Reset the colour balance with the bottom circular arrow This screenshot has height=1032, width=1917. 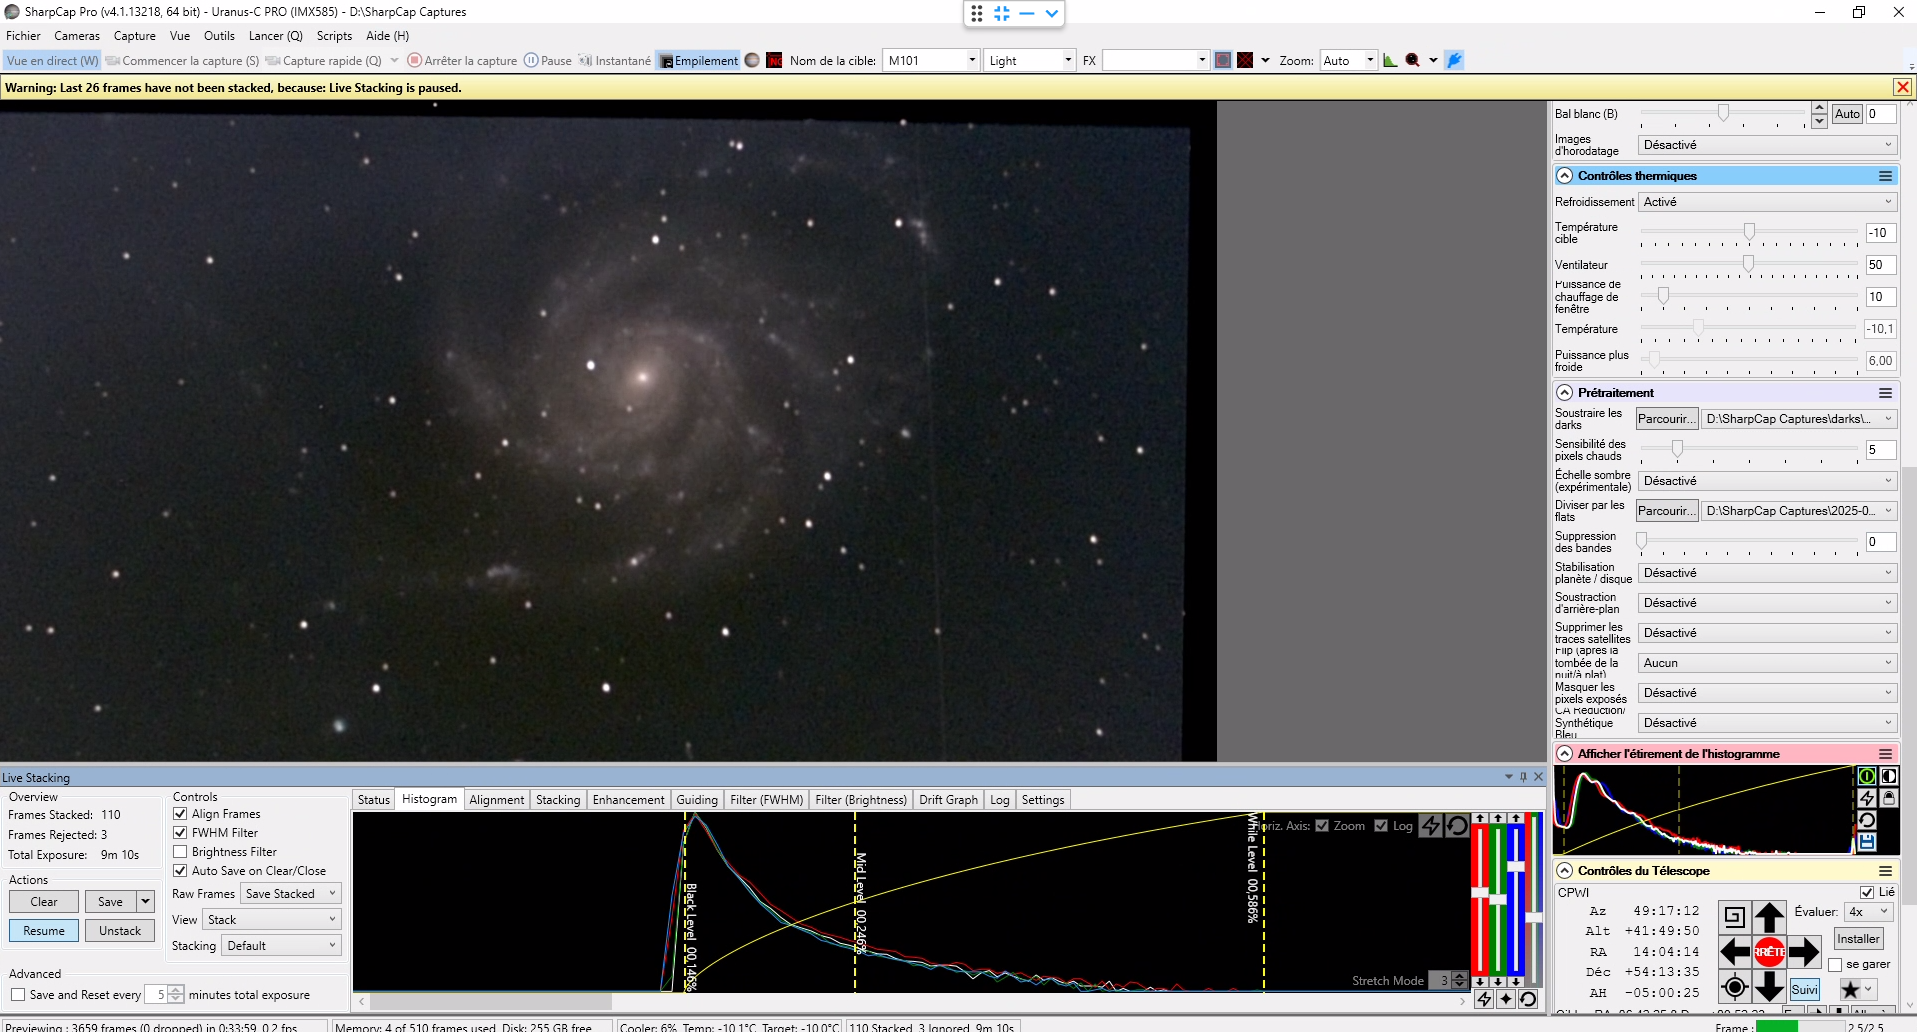[x=1528, y=999]
